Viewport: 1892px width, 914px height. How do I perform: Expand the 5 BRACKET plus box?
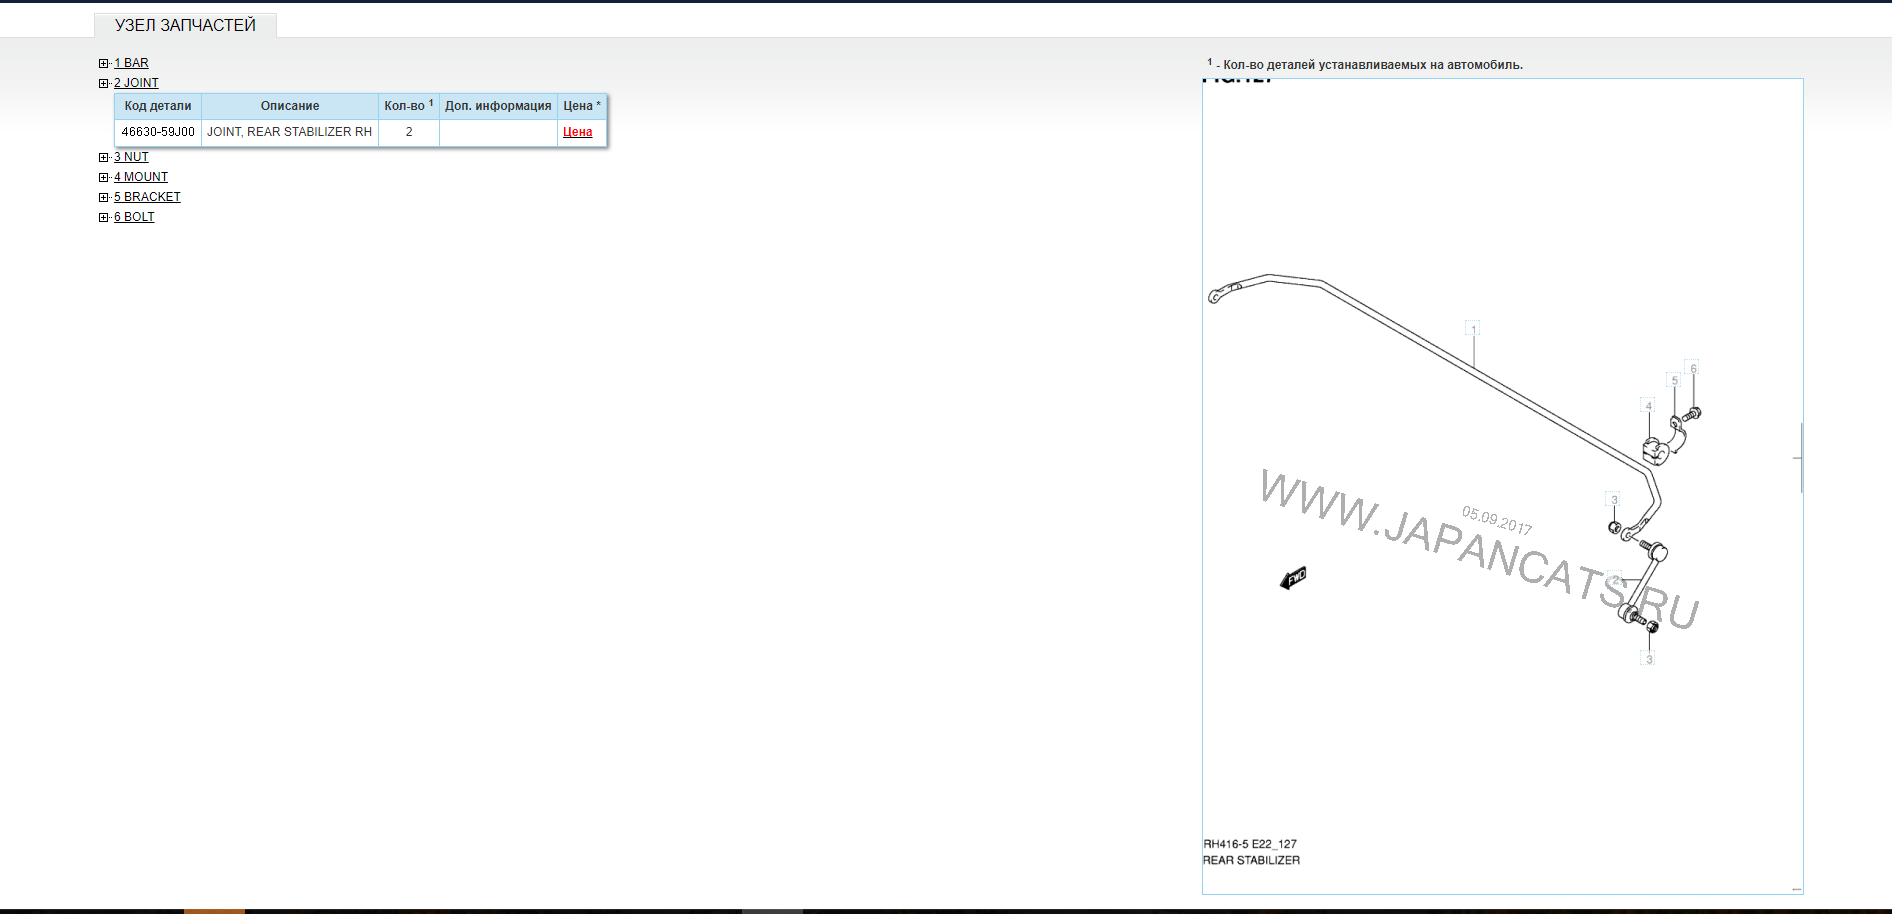[x=104, y=197]
